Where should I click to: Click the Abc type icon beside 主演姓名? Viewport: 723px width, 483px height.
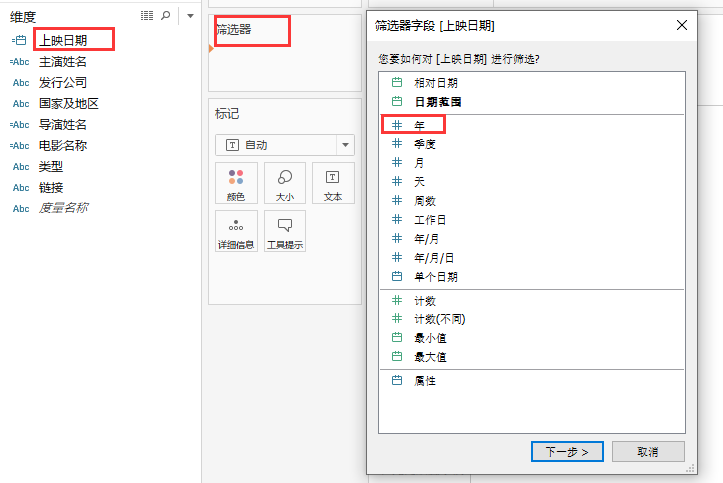20,62
